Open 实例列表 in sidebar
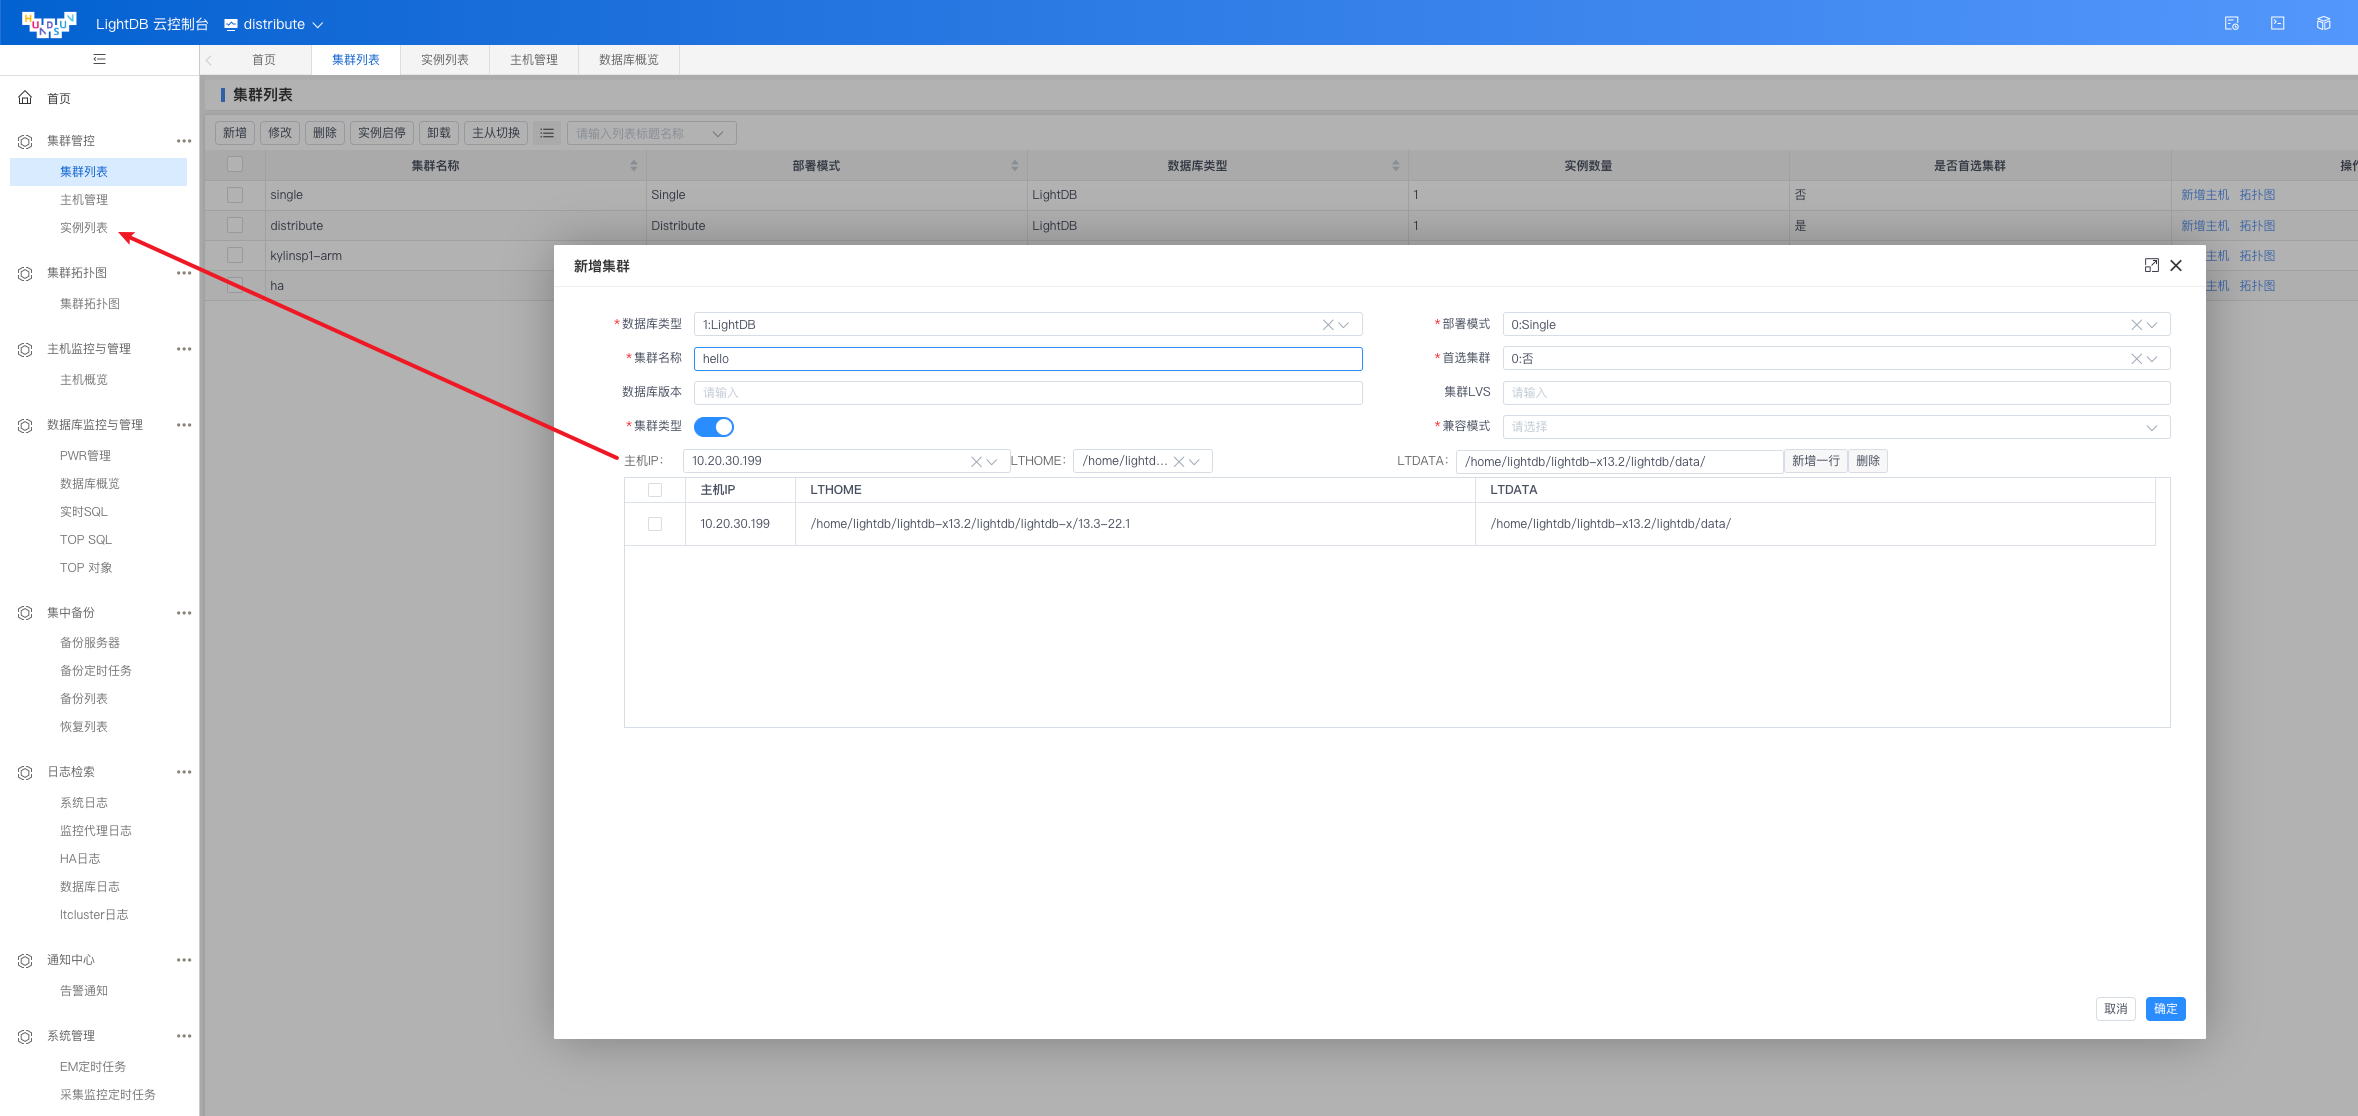The height and width of the screenshot is (1116, 2358). point(84,228)
